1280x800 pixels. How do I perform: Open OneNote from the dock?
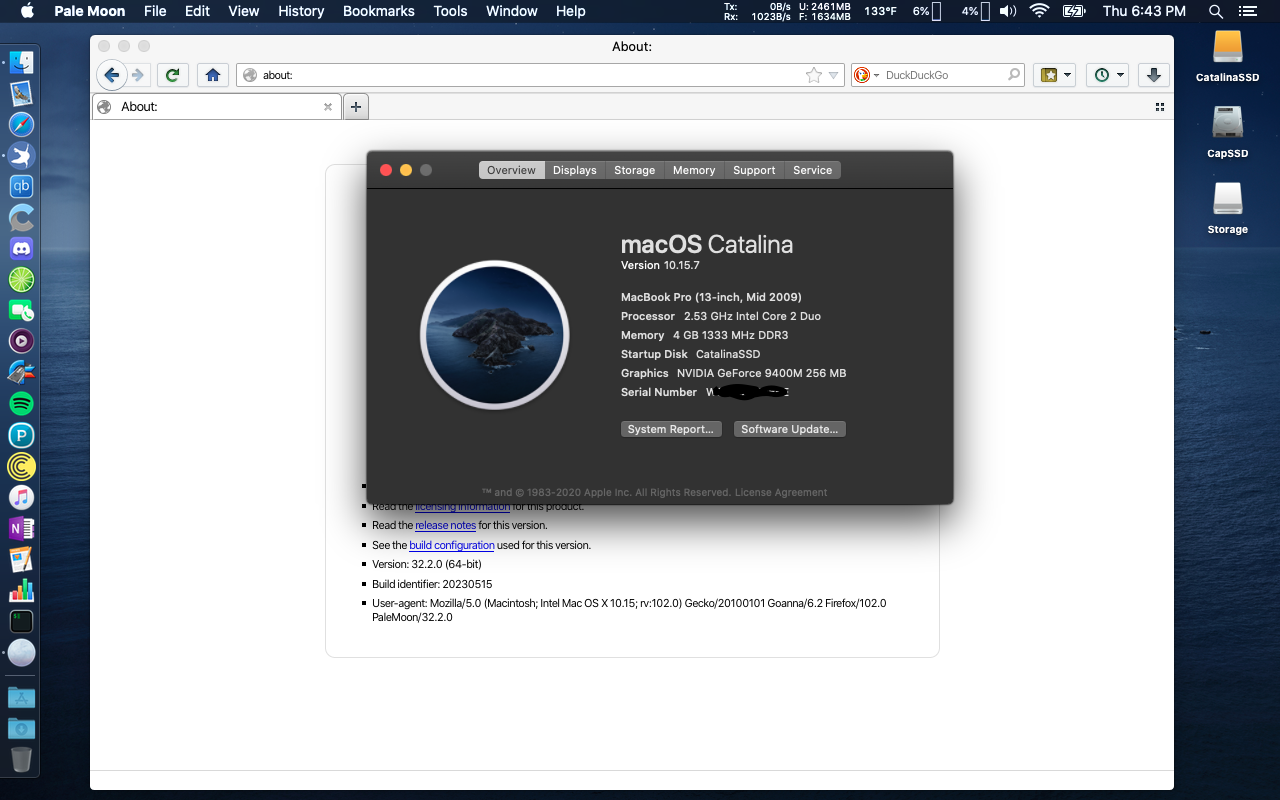(21, 528)
